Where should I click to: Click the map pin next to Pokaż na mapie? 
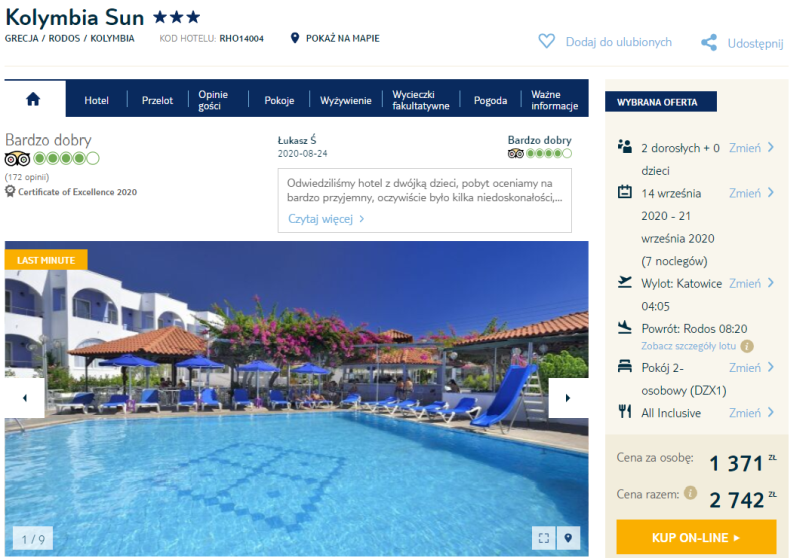[x=295, y=38]
